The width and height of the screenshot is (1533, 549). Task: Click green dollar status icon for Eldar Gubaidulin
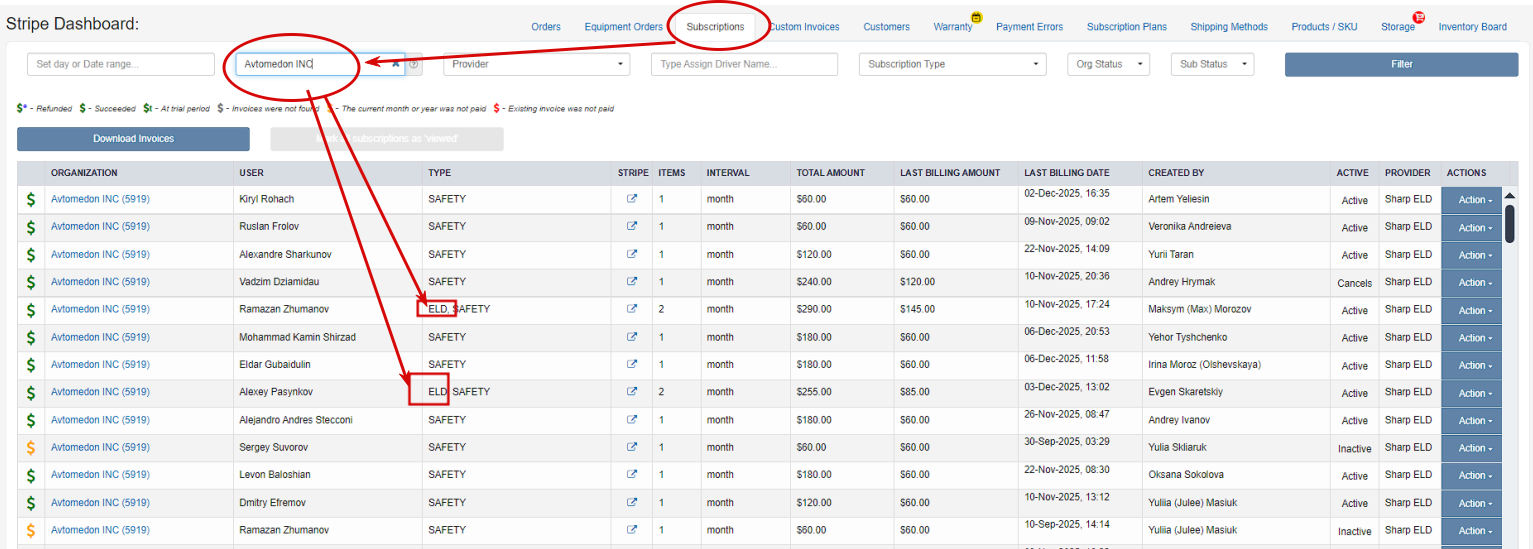31,365
